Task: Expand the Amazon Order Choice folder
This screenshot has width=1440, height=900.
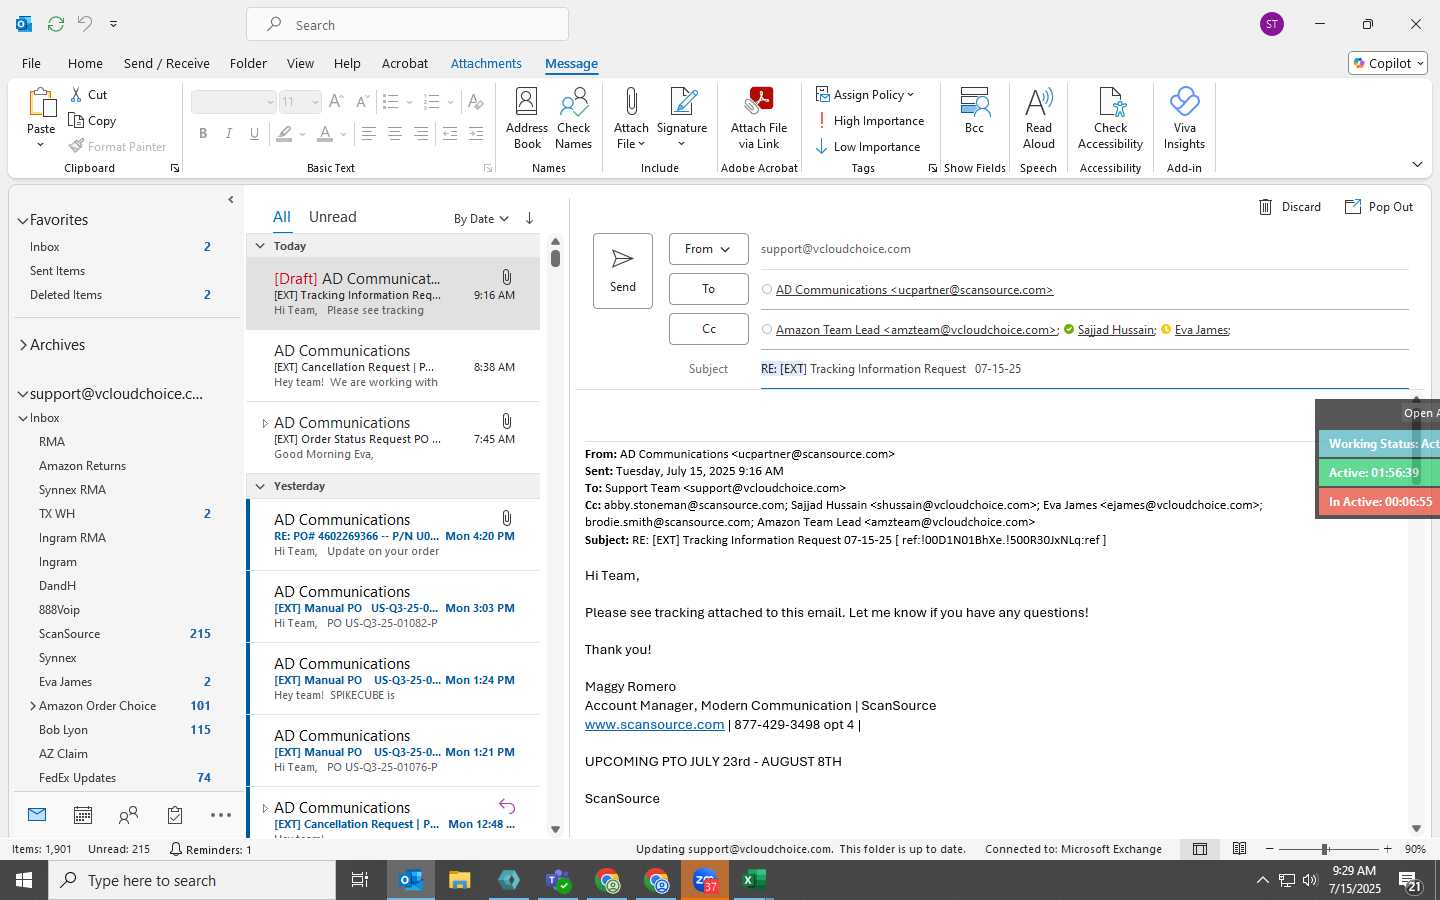Action: pos(33,706)
